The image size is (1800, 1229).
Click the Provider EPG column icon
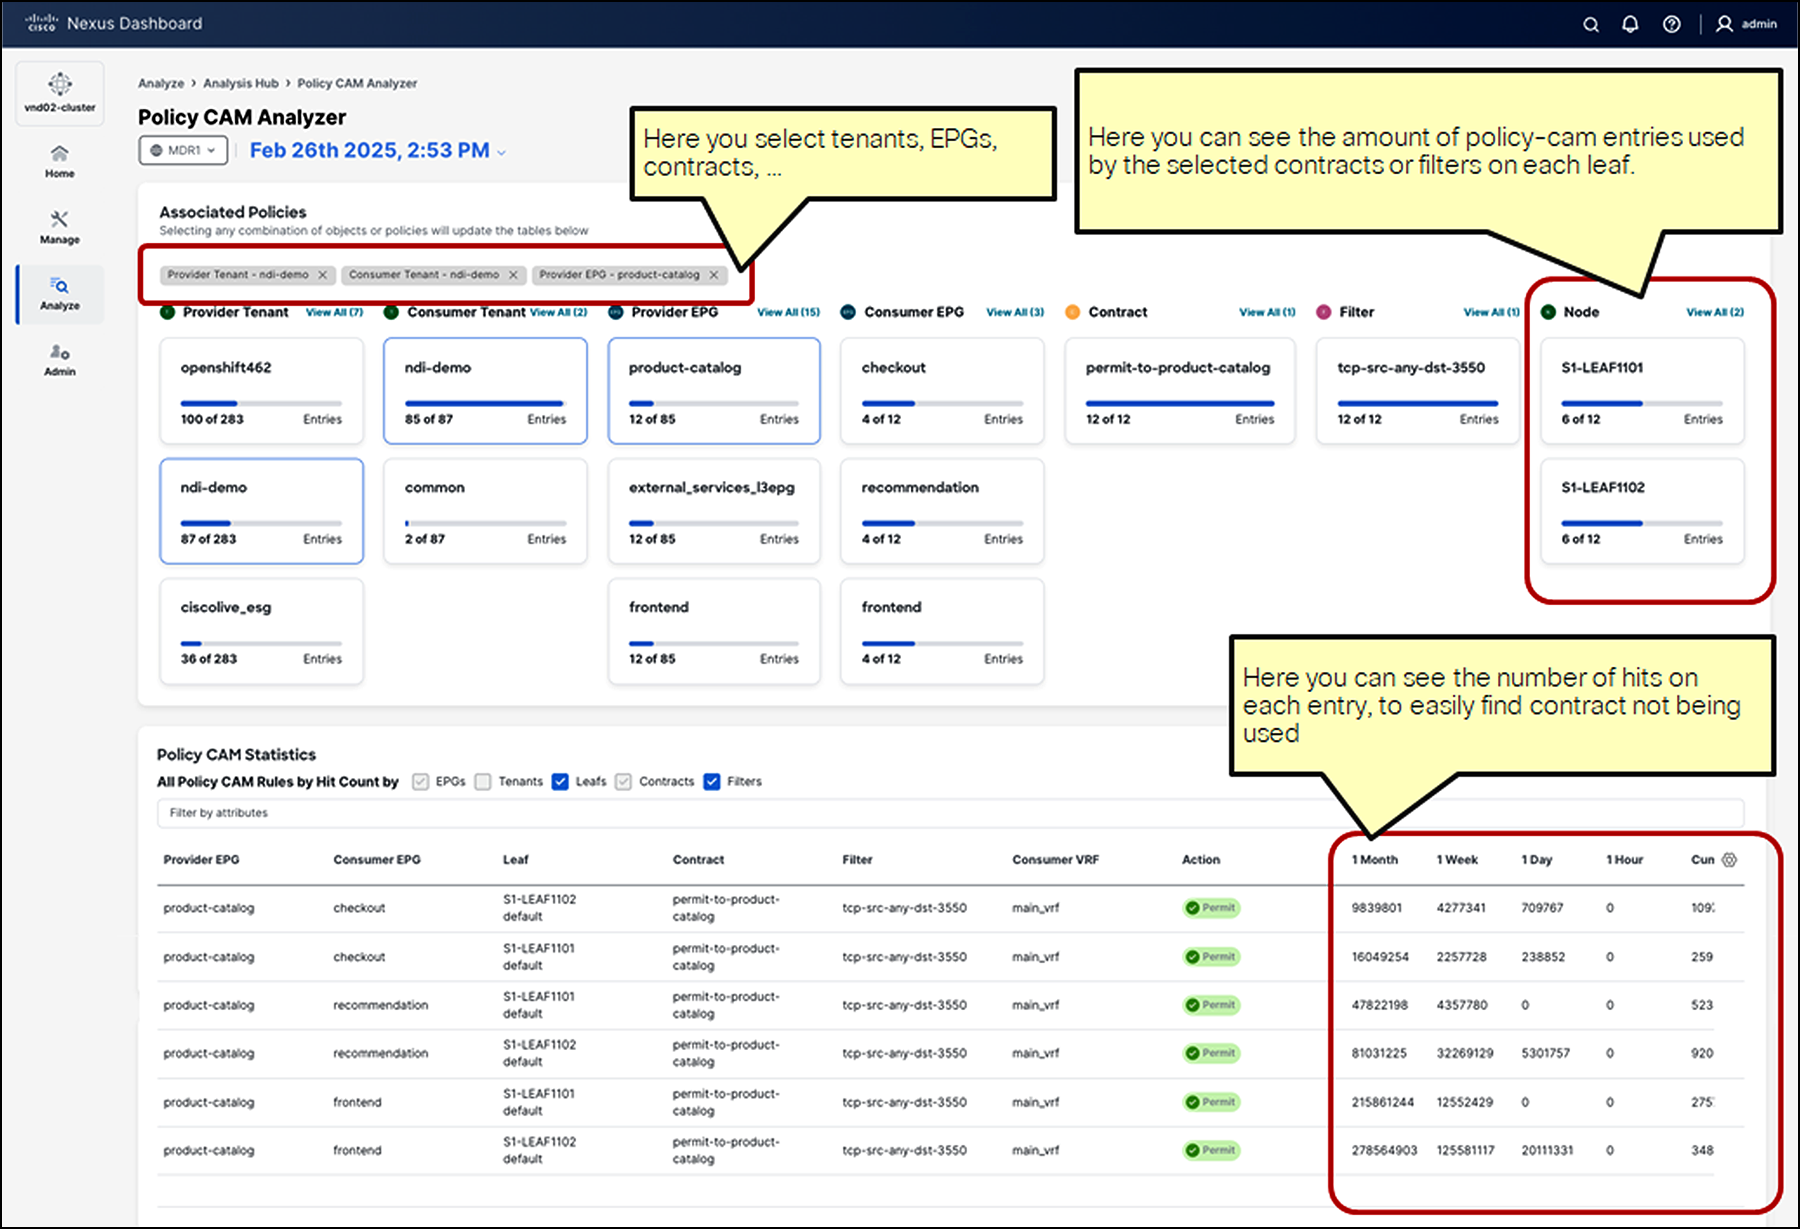[x=616, y=312]
